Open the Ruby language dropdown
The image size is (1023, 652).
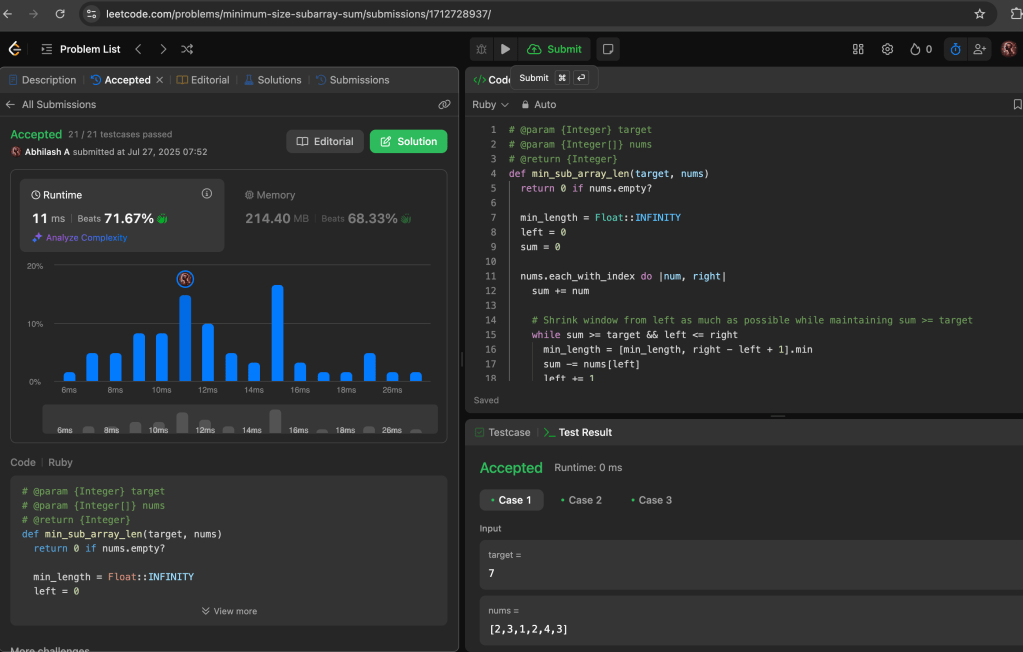(490, 104)
